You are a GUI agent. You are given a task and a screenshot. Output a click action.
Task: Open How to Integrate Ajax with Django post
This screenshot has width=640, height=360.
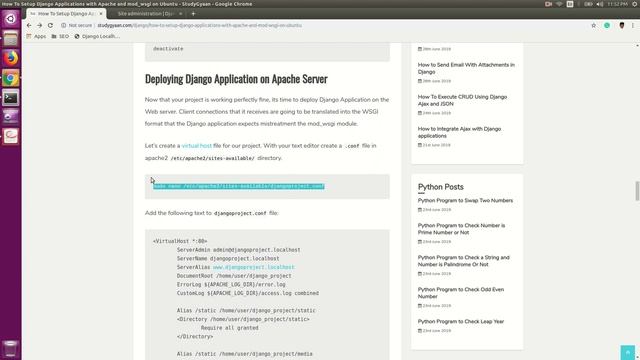[459, 132]
